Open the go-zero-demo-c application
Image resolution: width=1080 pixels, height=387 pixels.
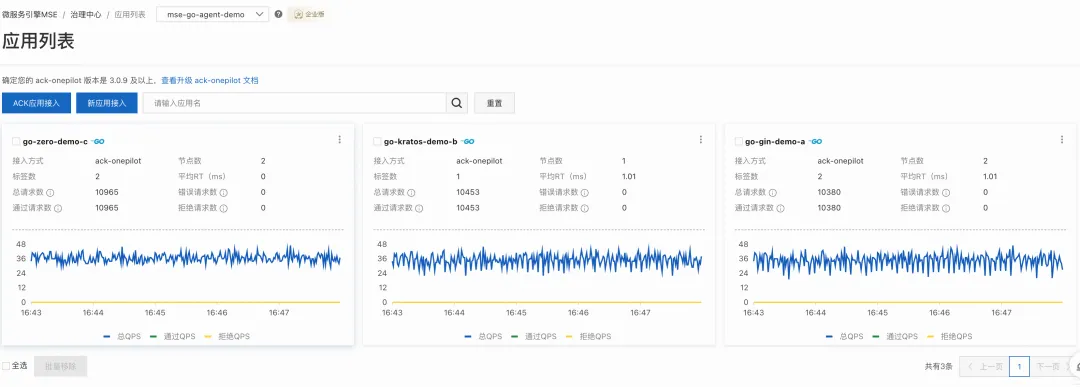[55, 141]
